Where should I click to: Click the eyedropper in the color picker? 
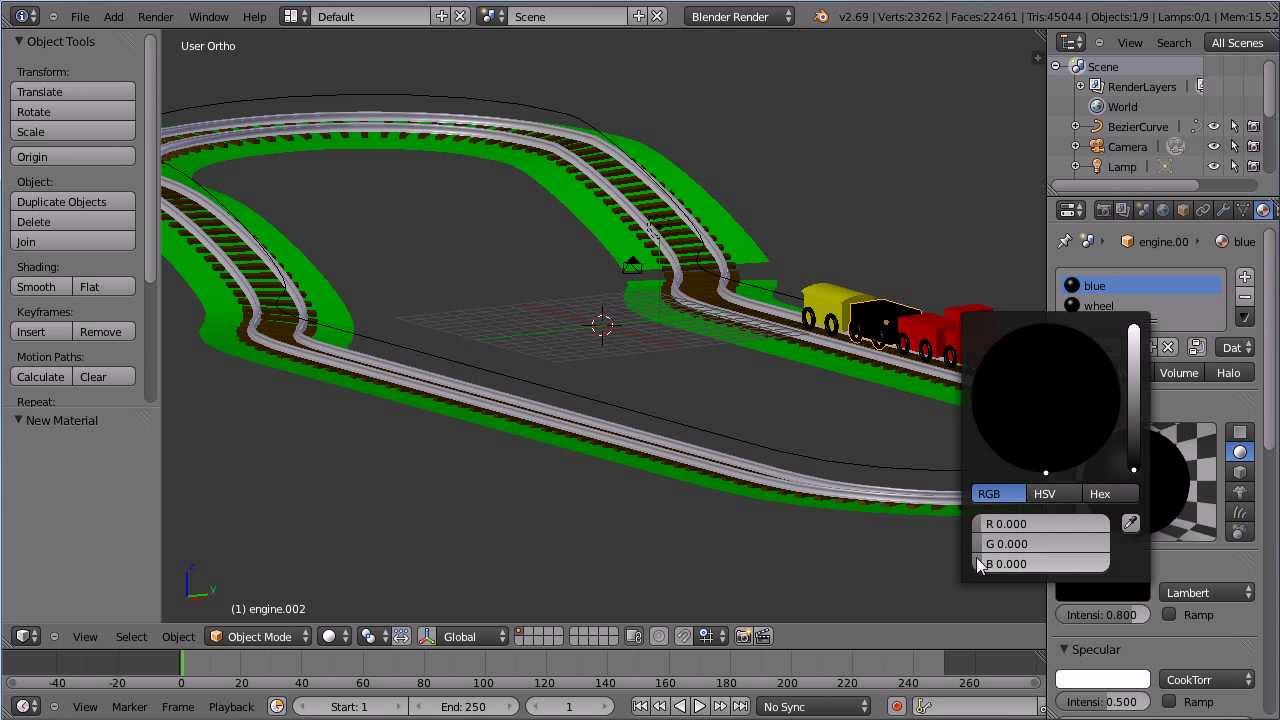1130,523
